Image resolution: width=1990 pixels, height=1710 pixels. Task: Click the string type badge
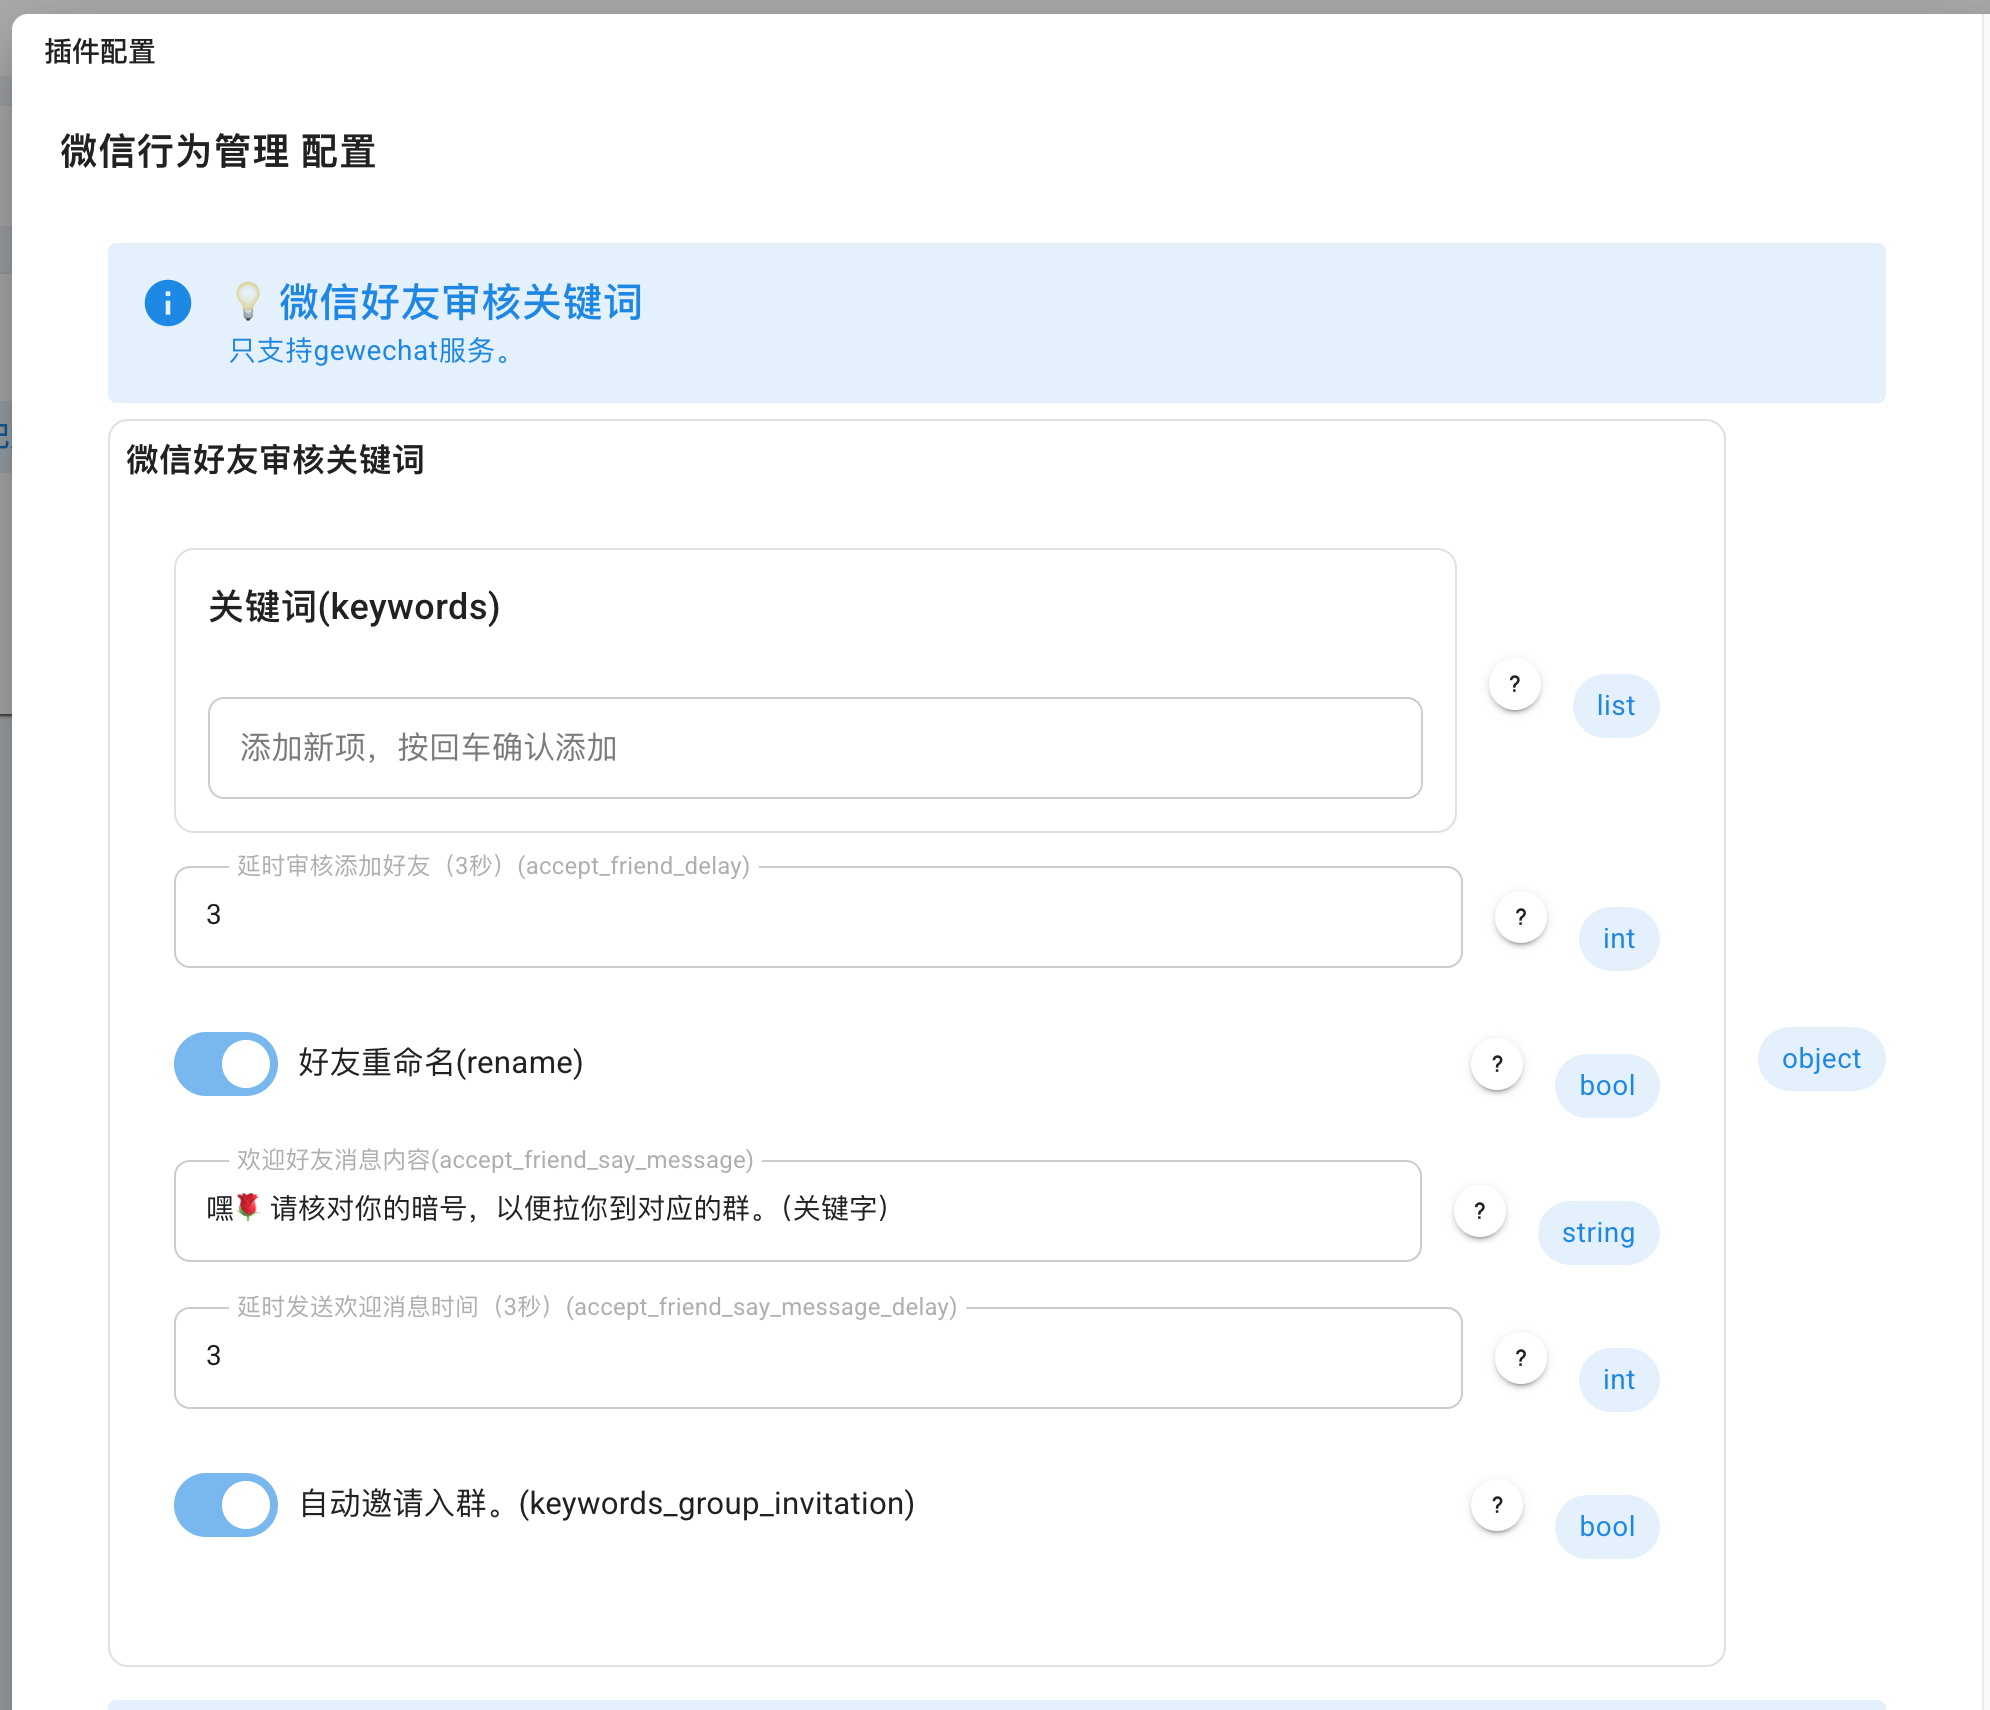[1597, 1233]
